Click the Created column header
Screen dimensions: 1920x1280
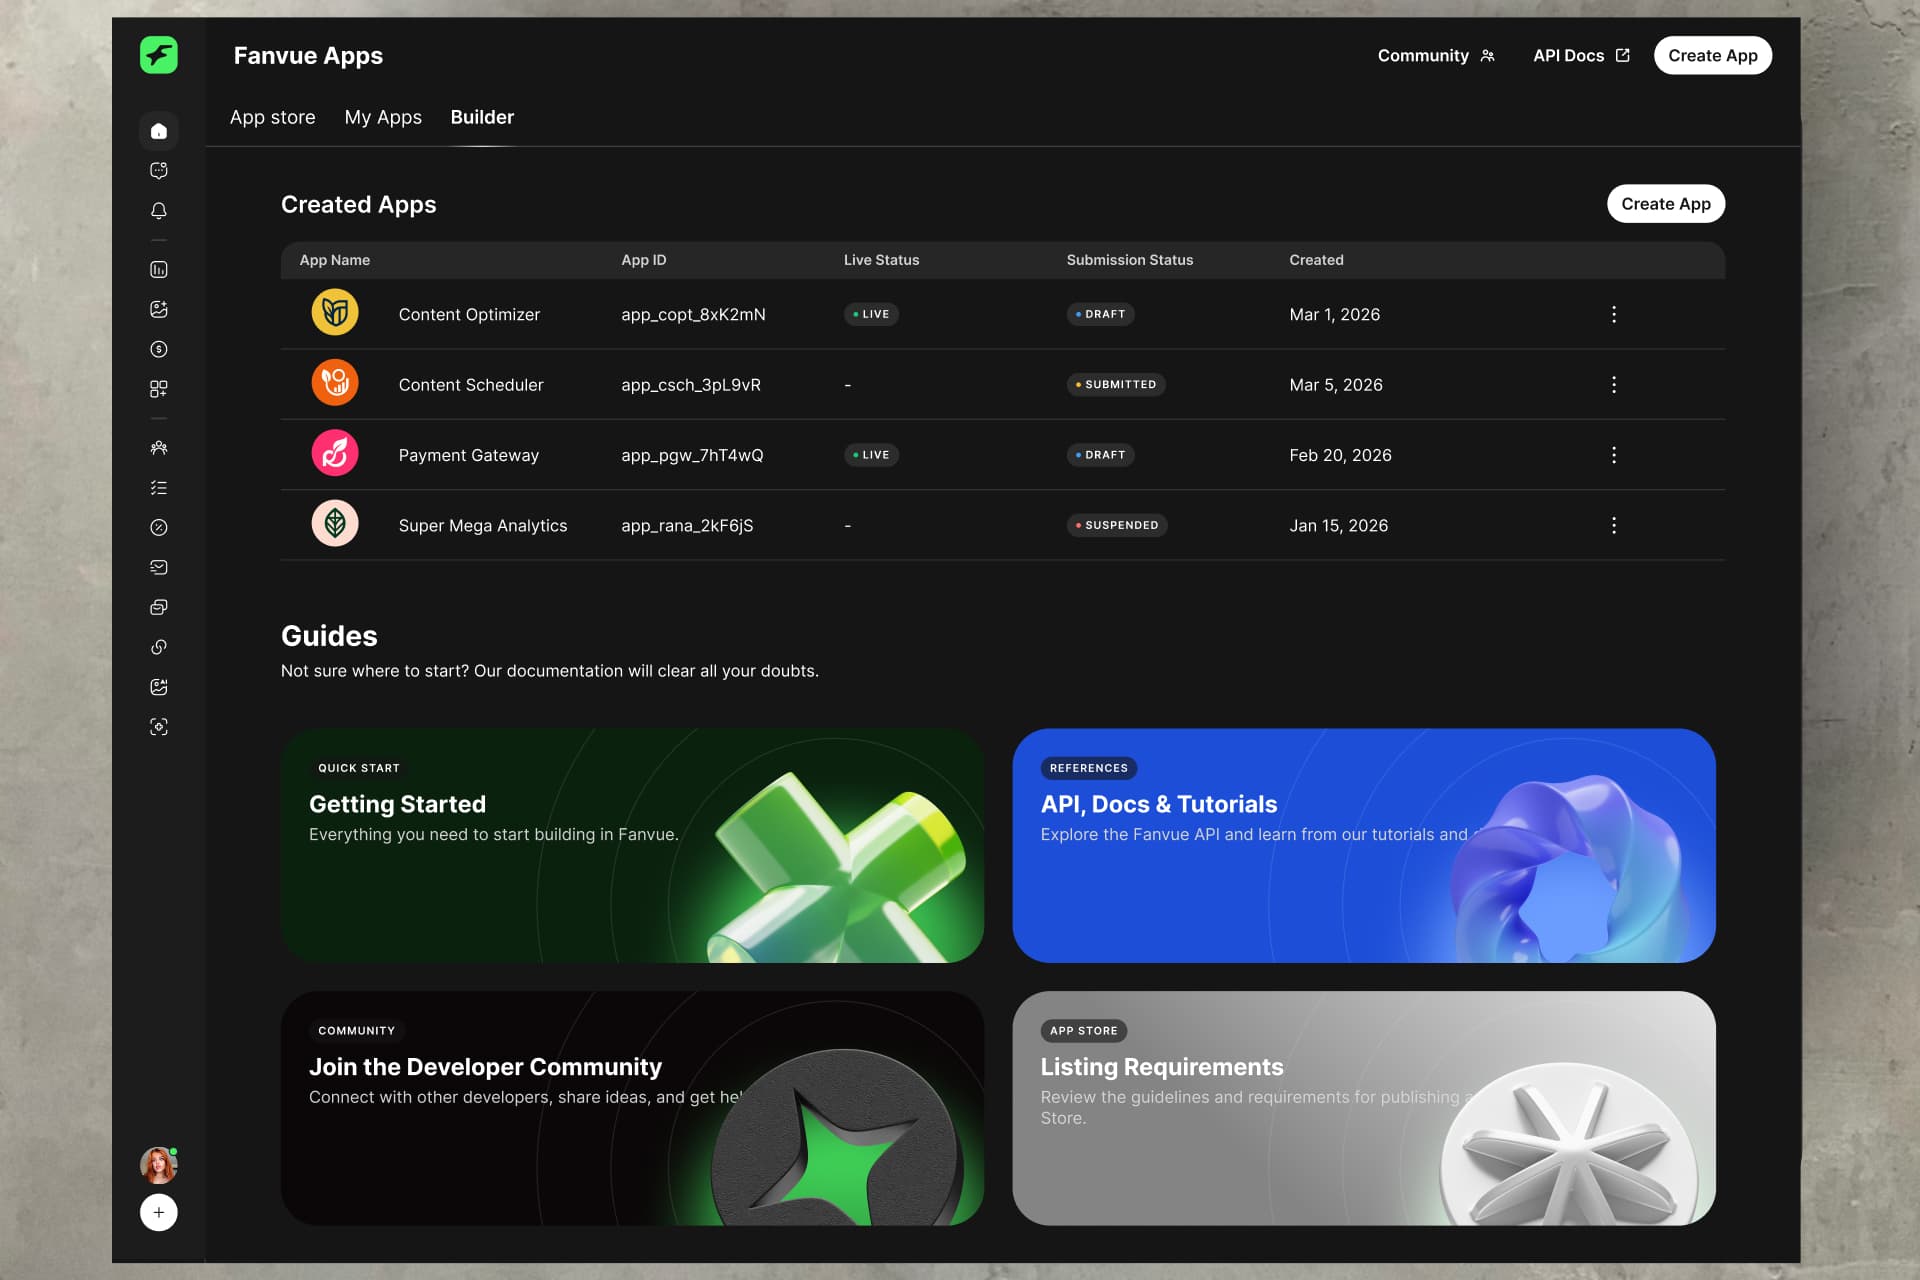coord(1316,260)
